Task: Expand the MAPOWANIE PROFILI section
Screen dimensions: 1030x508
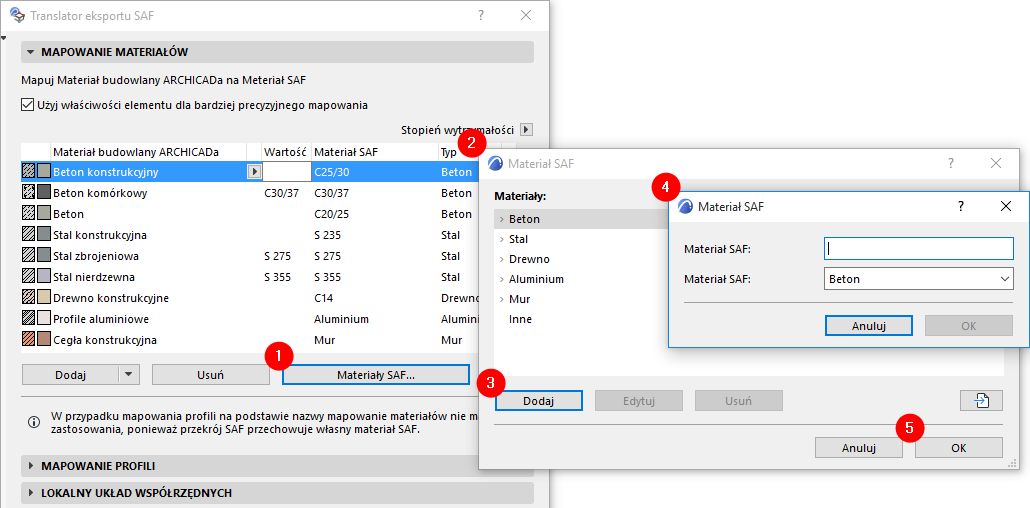Action: pyautogui.click(x=30, y=466)
